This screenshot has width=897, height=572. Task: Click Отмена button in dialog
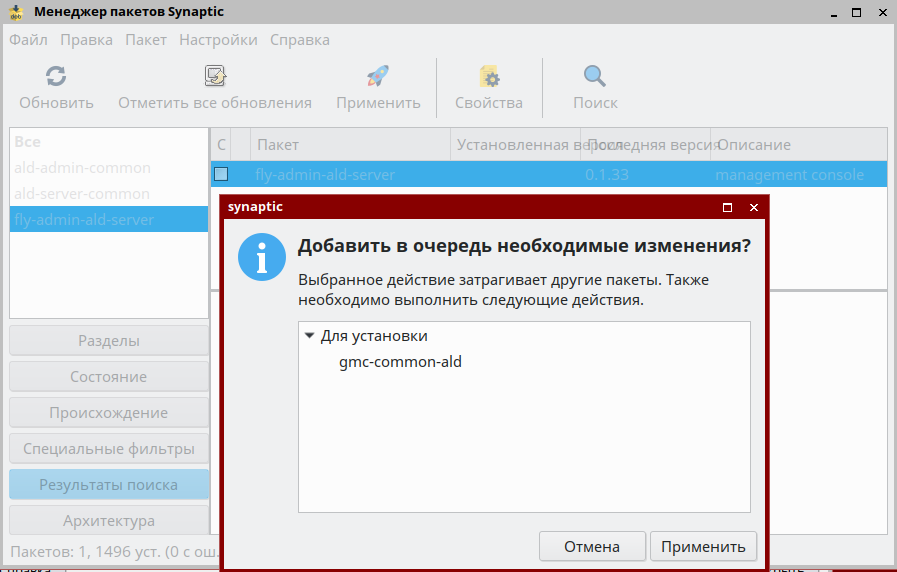click(592, 547)
